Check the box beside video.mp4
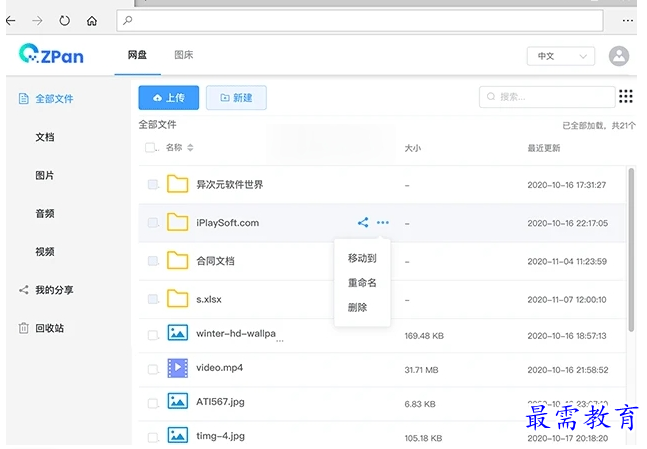 pos(153,368)
